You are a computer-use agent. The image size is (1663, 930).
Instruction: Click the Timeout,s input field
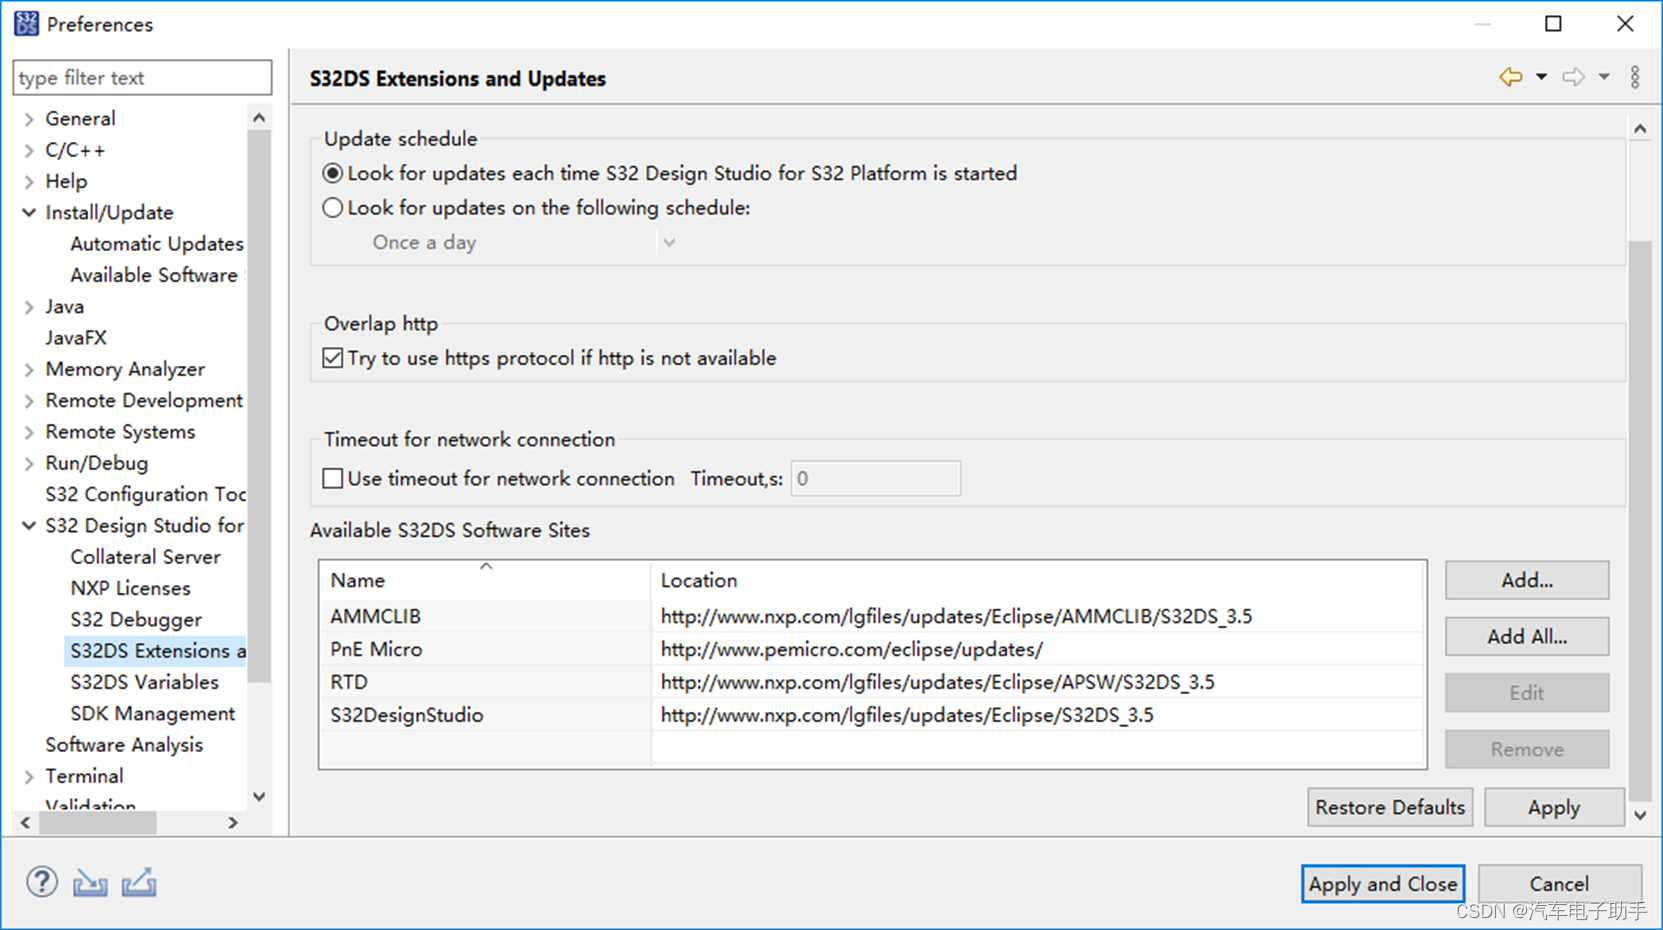[x=875, y=478]
